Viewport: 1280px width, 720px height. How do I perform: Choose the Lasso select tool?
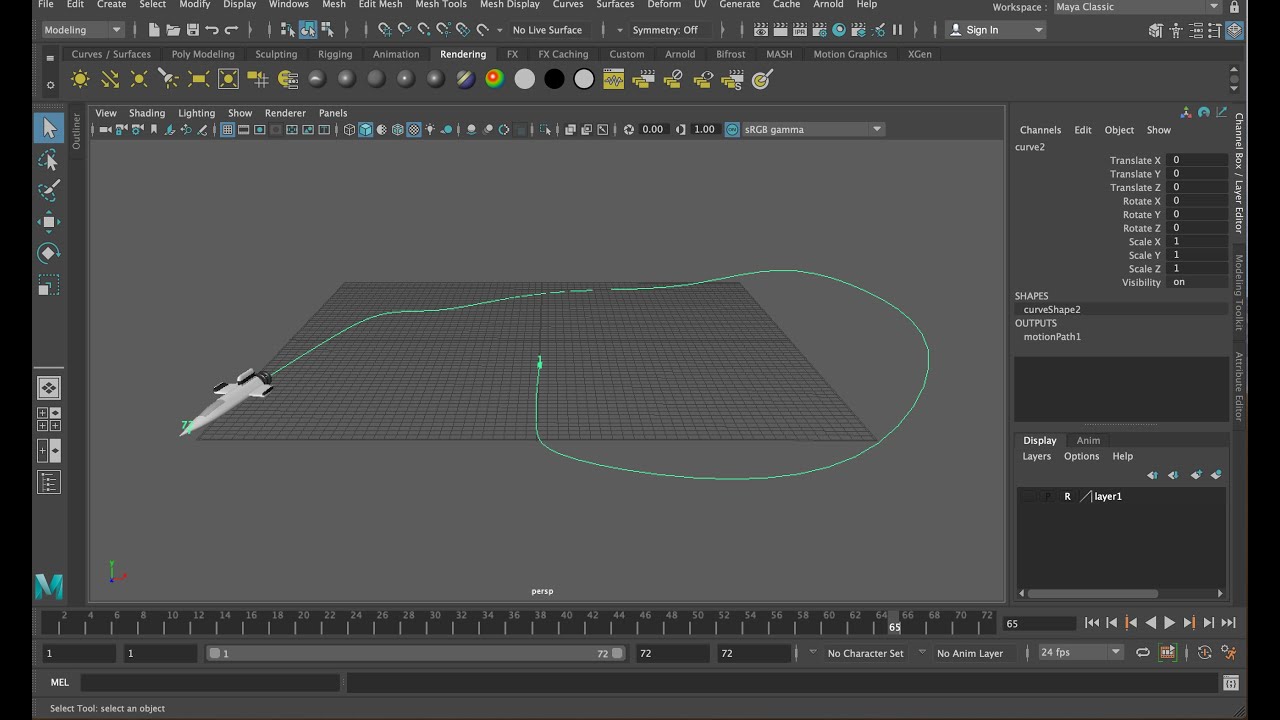(48, 160)
